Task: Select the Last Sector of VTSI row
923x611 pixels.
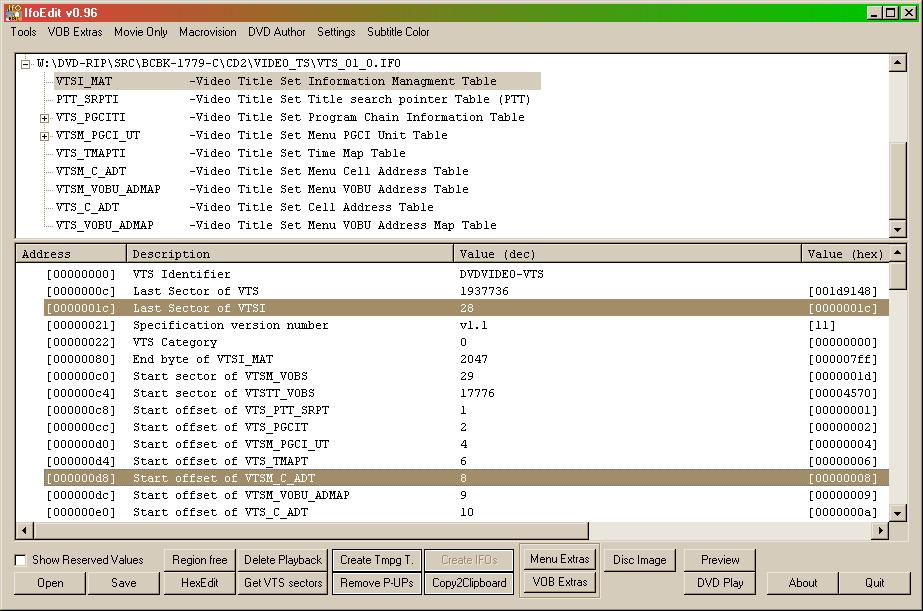Action: coord(466,308)
